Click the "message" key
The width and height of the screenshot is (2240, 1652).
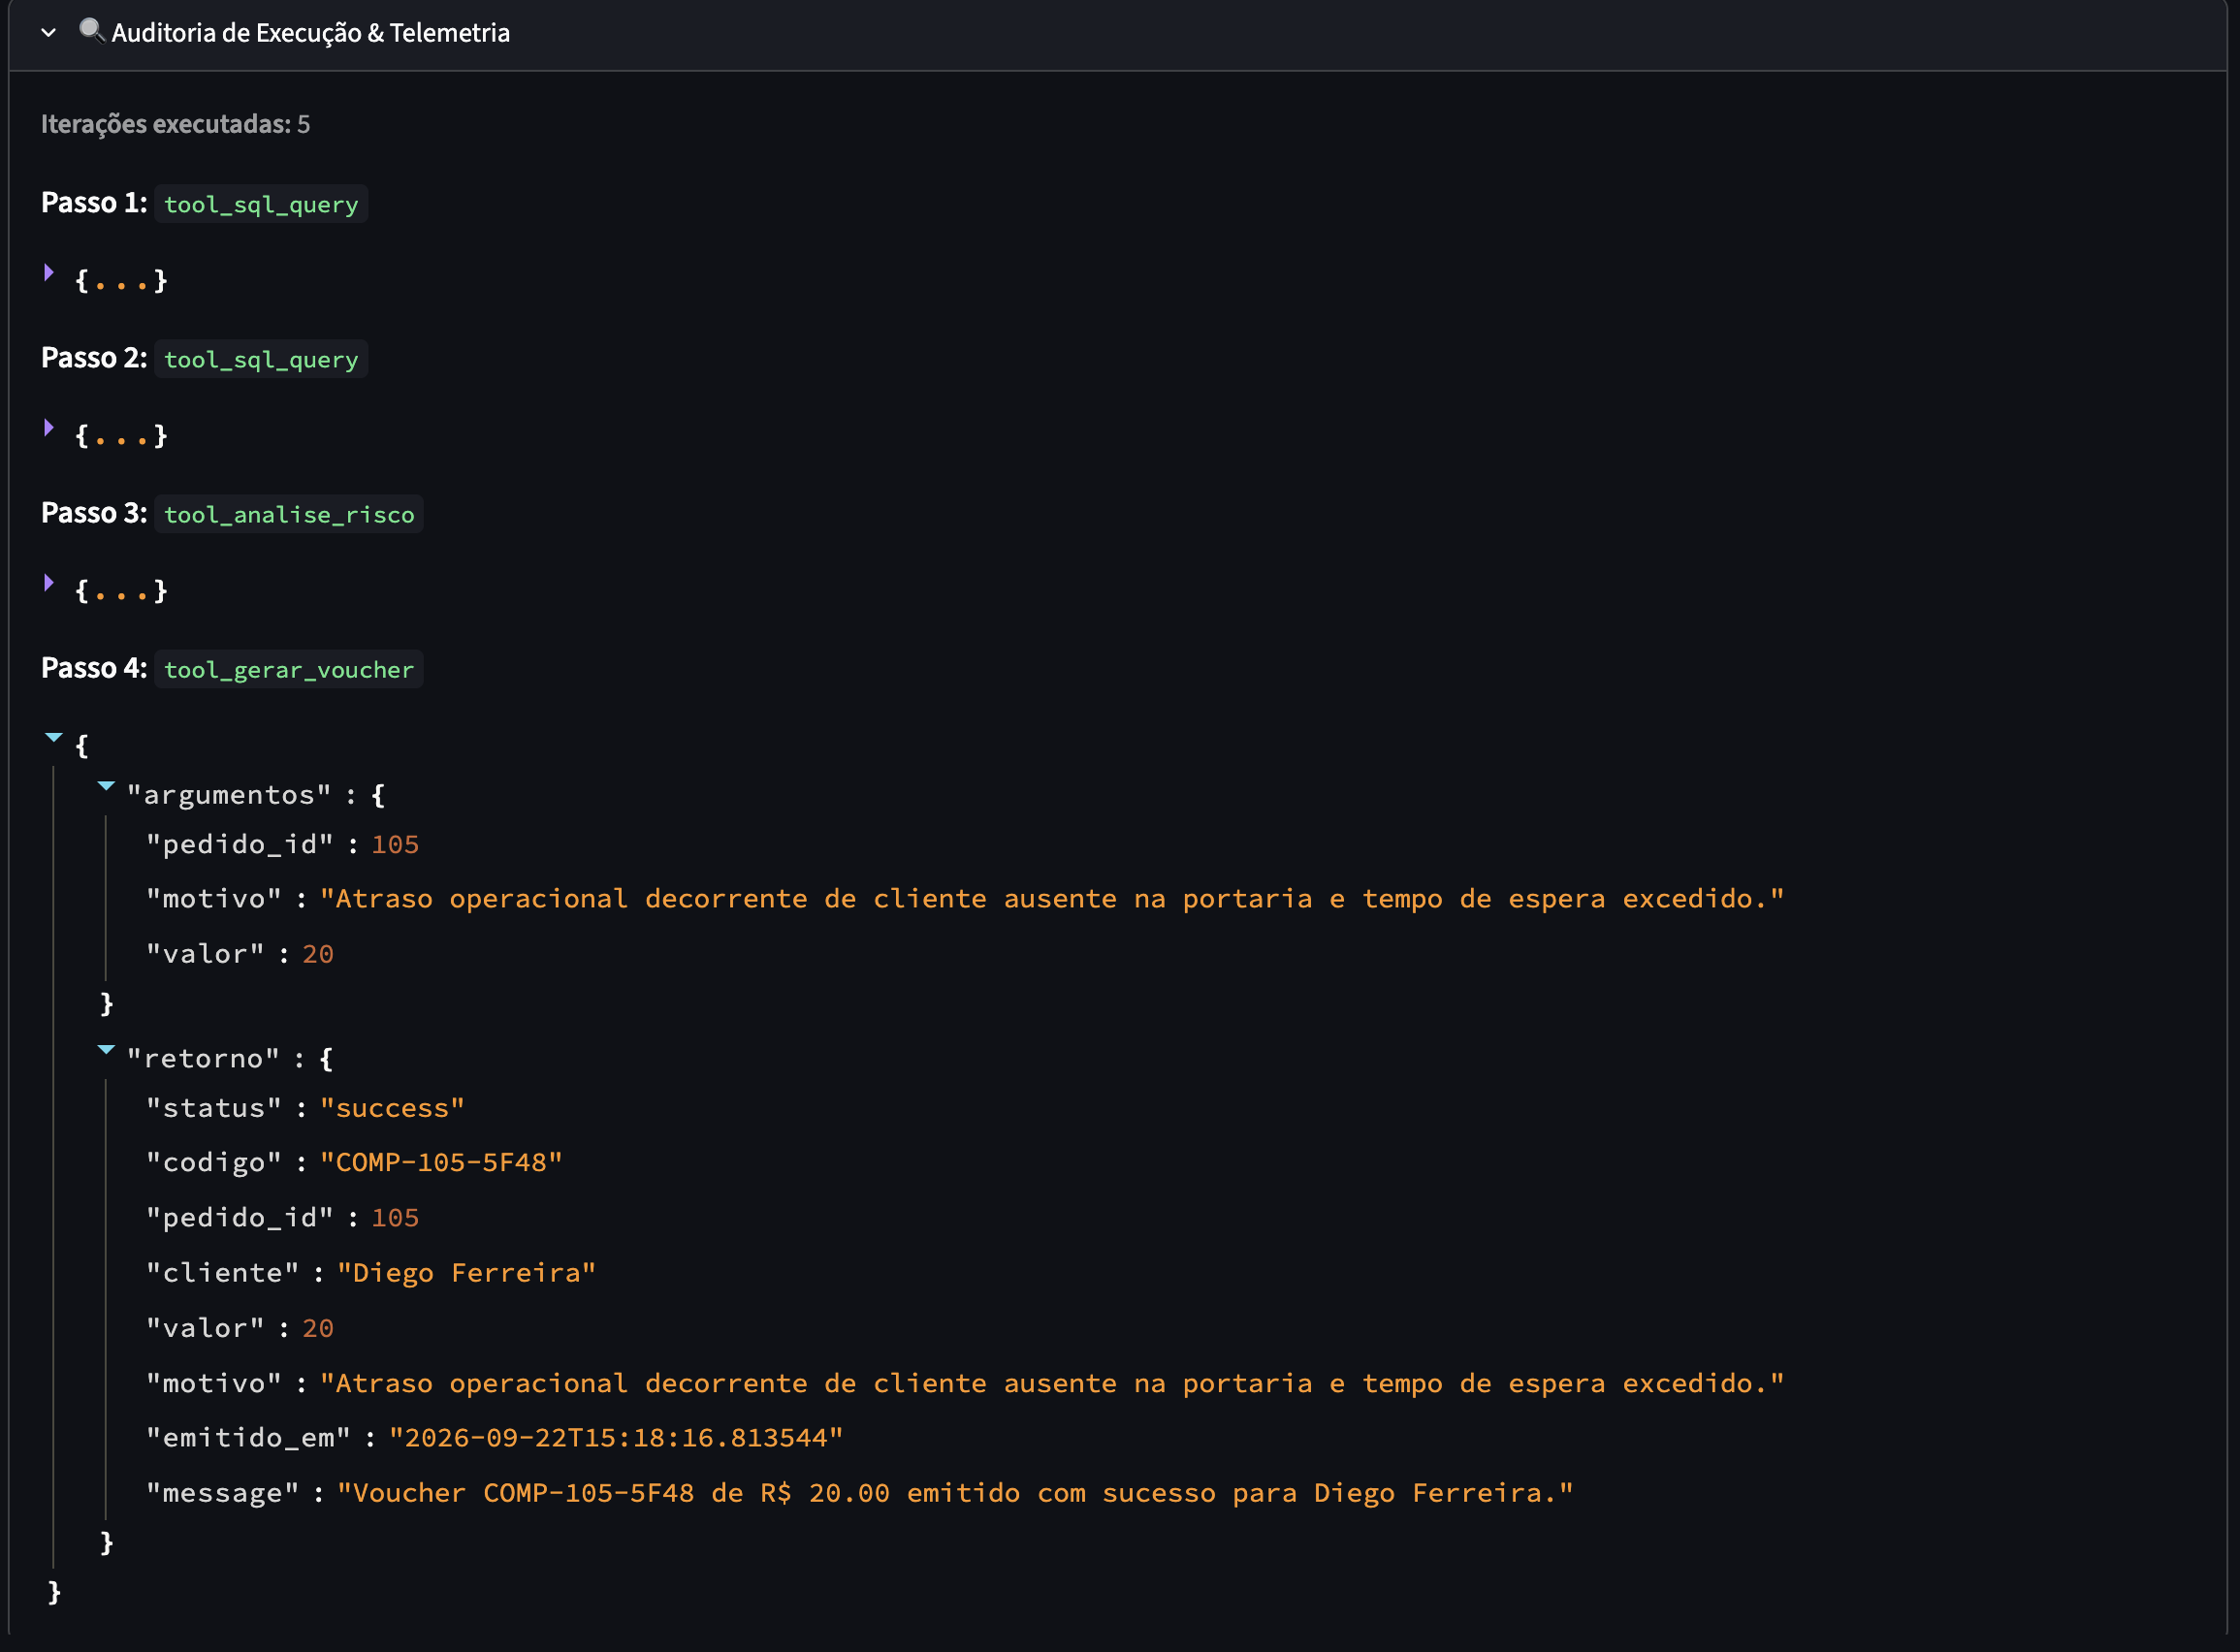click(223, 1493)
